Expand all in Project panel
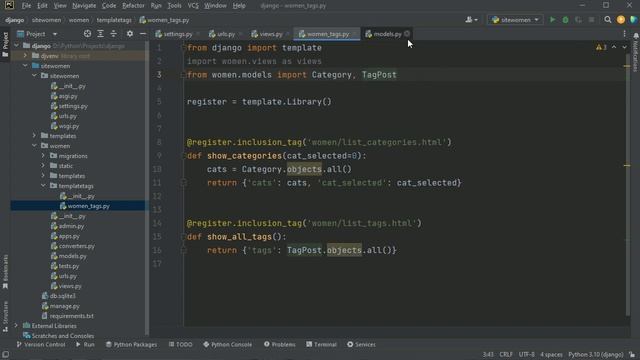 click(100, 34)
